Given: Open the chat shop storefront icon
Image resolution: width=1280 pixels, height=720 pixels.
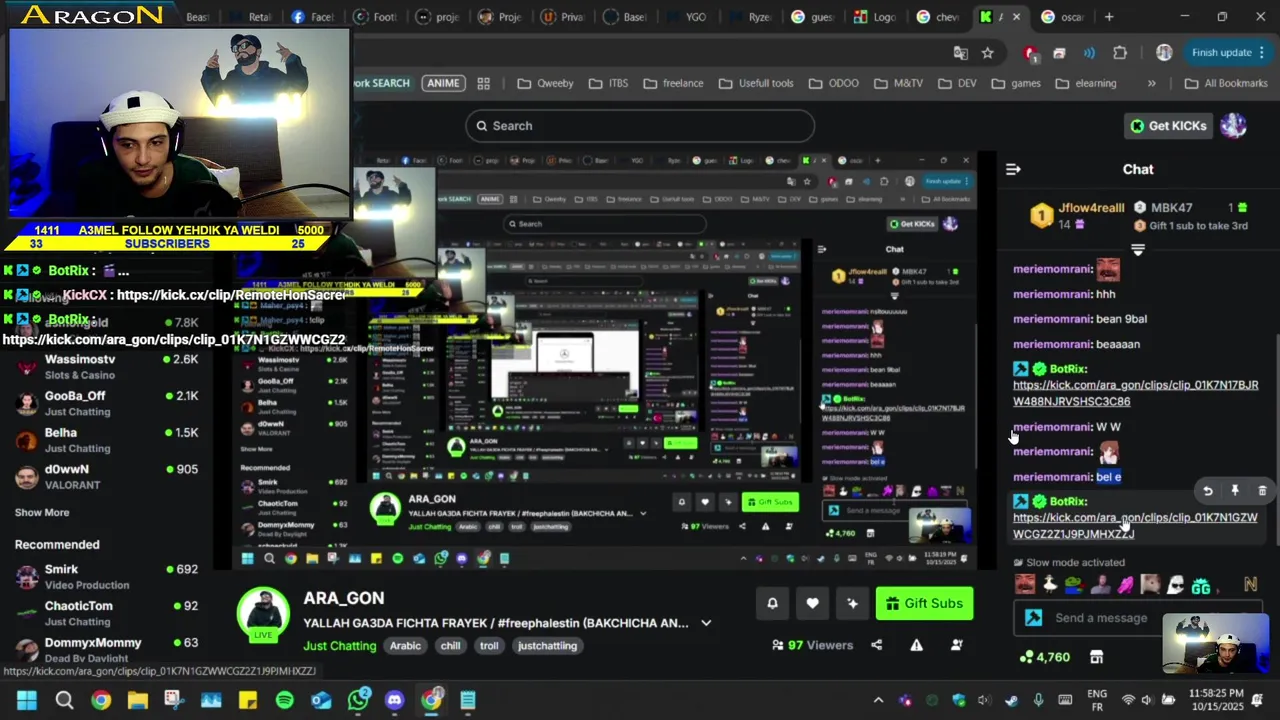Looking at the screenshot, I should tap(1096, 657).
